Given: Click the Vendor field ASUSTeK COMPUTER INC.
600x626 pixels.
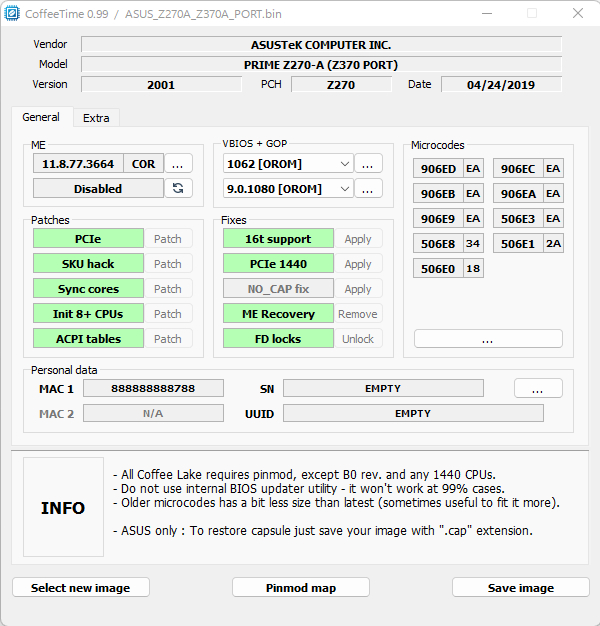Looking at the screenshot, I should tap(321, 44).
